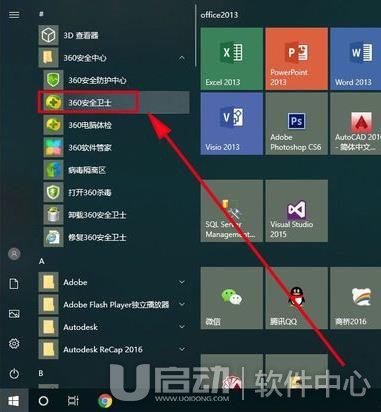Expand Autodesk ReCap 2016 folder chevron
This screenshot has width=381, height=412.
tap(182, 349)
